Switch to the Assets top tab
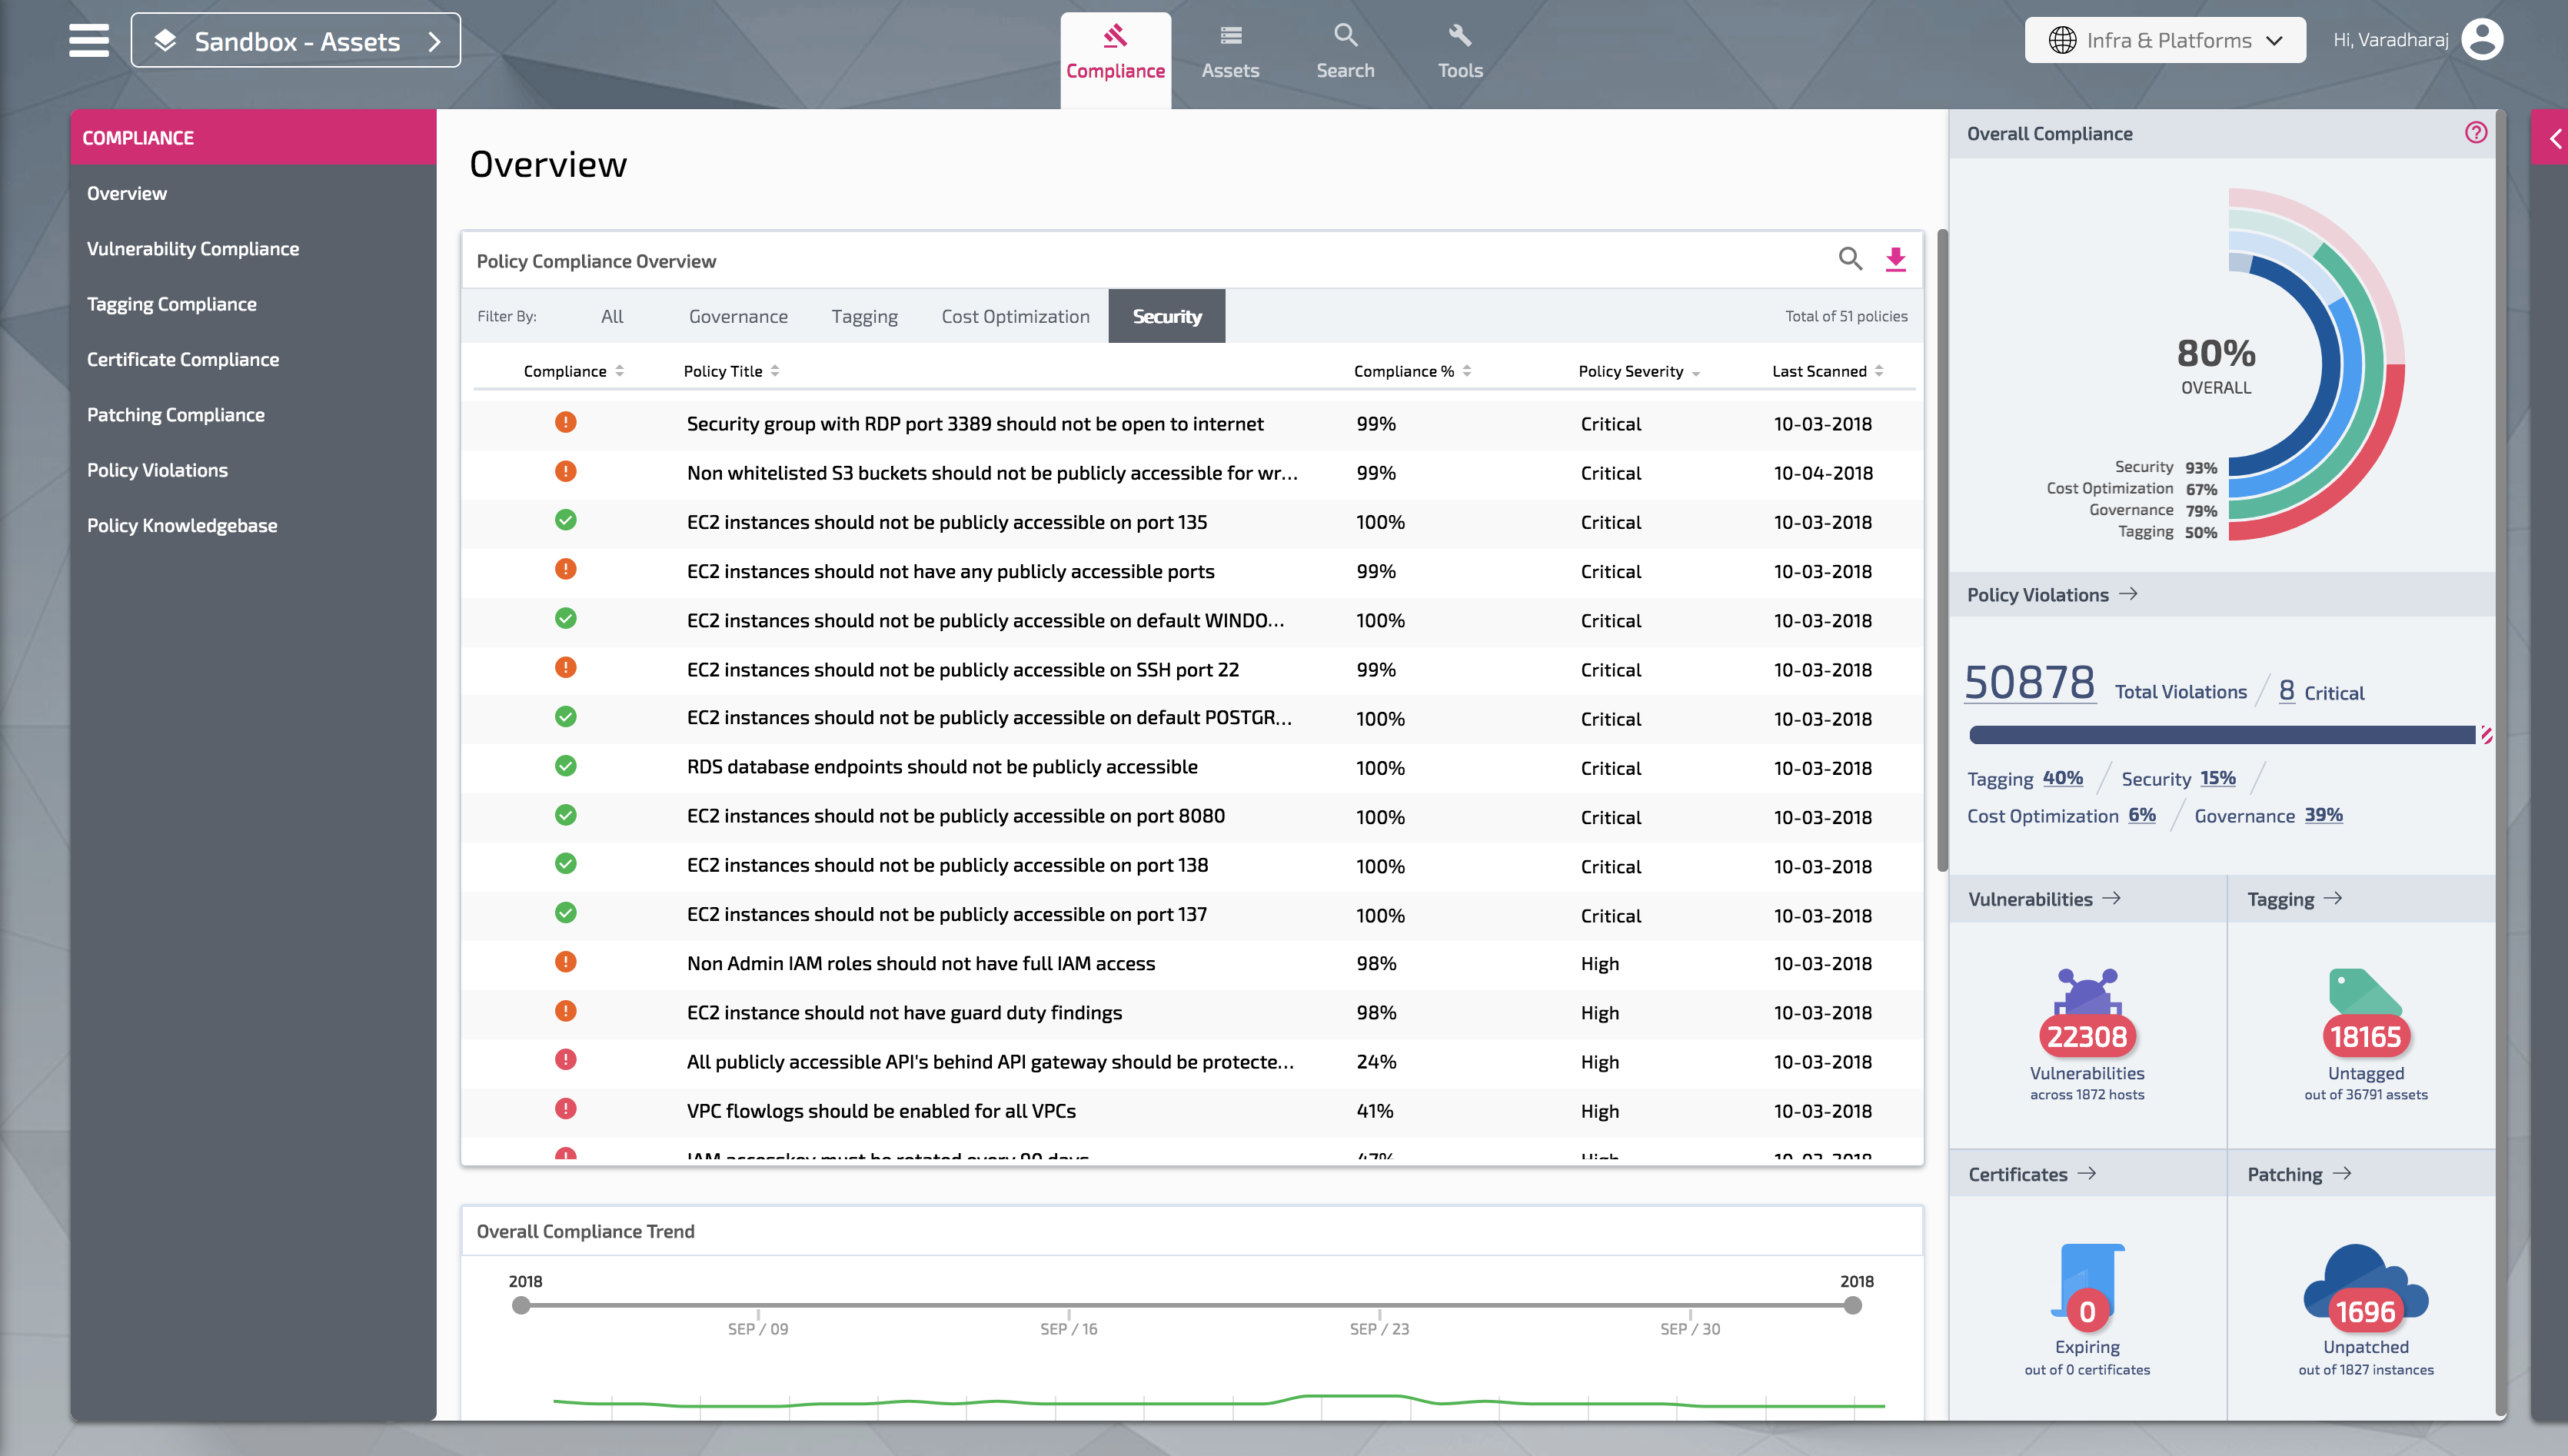The width and height of the screenshot is (2568, 1456). 1230,53
